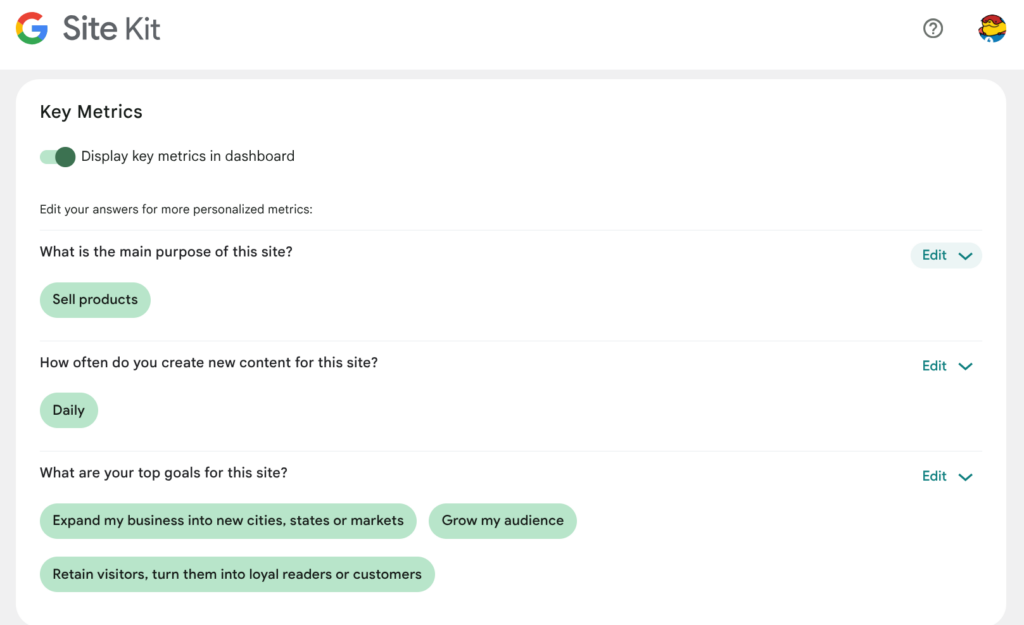Click the Site Kit title text
The image size is (1024, 625).
click(x=112, y=29)
